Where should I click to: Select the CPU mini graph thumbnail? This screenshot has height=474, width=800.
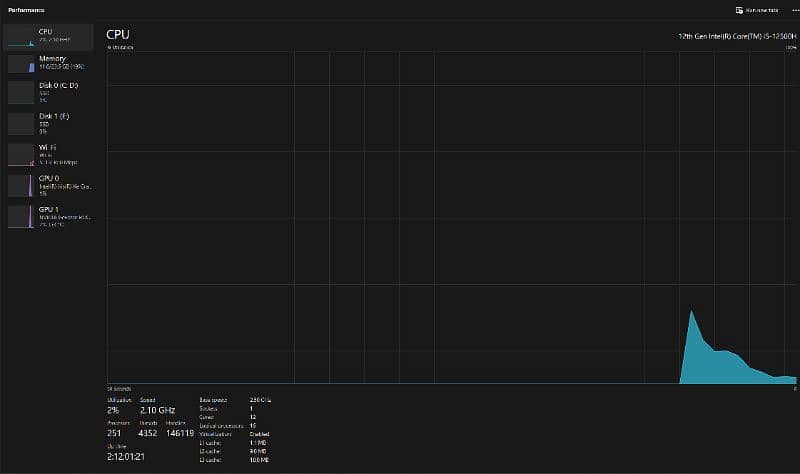[20, 36]
